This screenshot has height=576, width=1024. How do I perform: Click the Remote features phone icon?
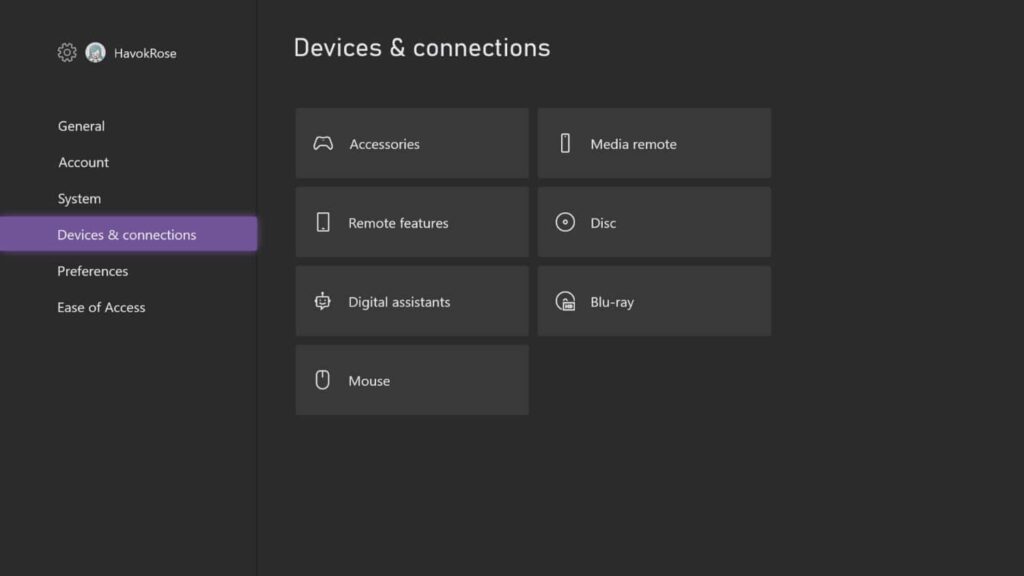point(322,222)
